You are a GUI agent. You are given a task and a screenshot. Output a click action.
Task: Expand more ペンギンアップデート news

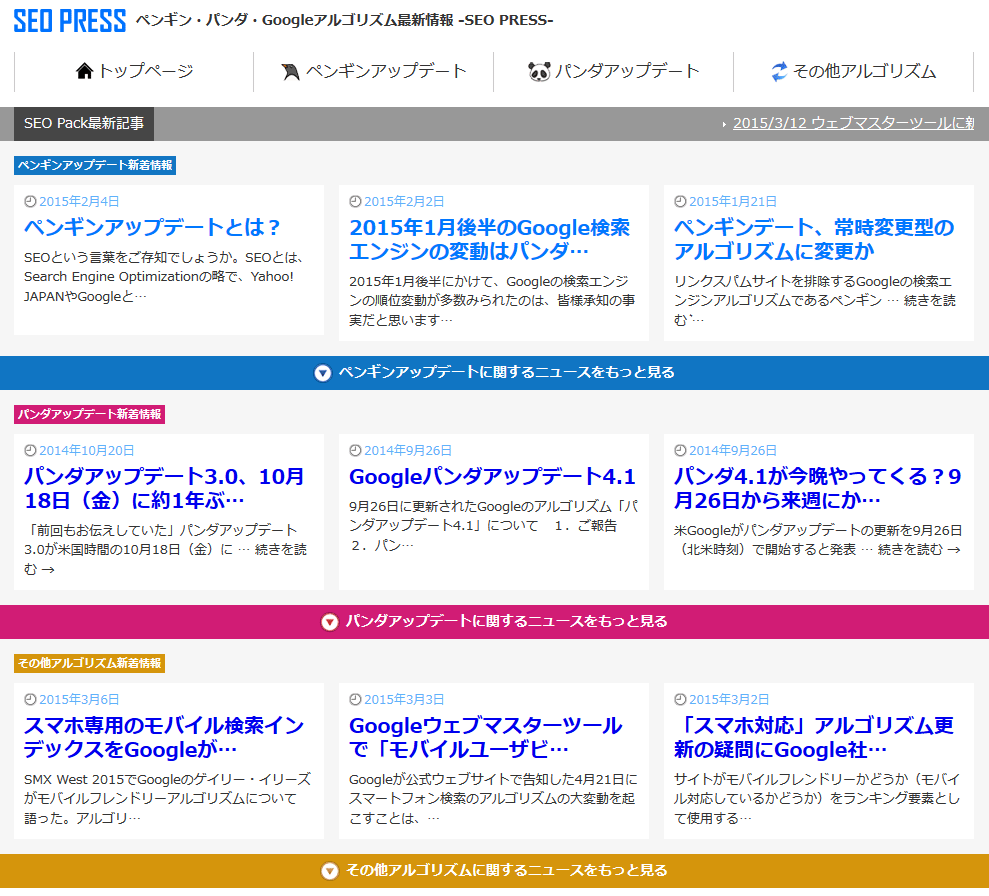(506, 372)
